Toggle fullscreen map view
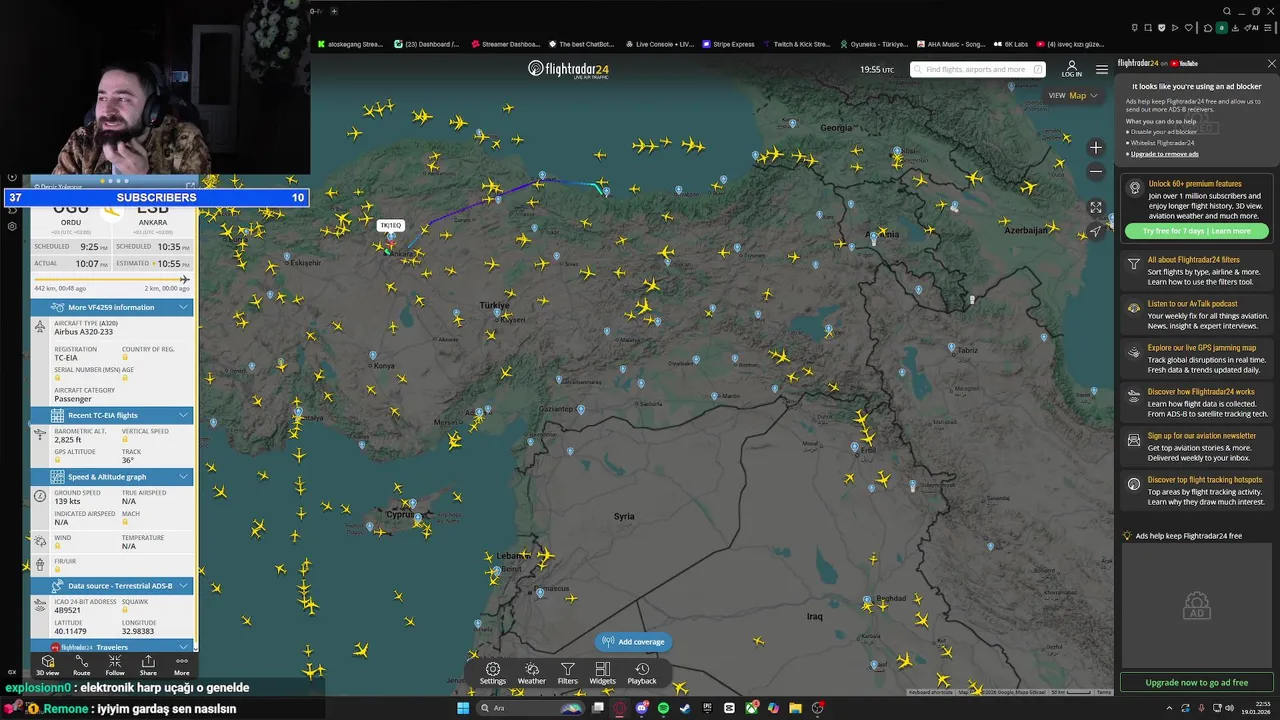 click(x=1096, y=207)
